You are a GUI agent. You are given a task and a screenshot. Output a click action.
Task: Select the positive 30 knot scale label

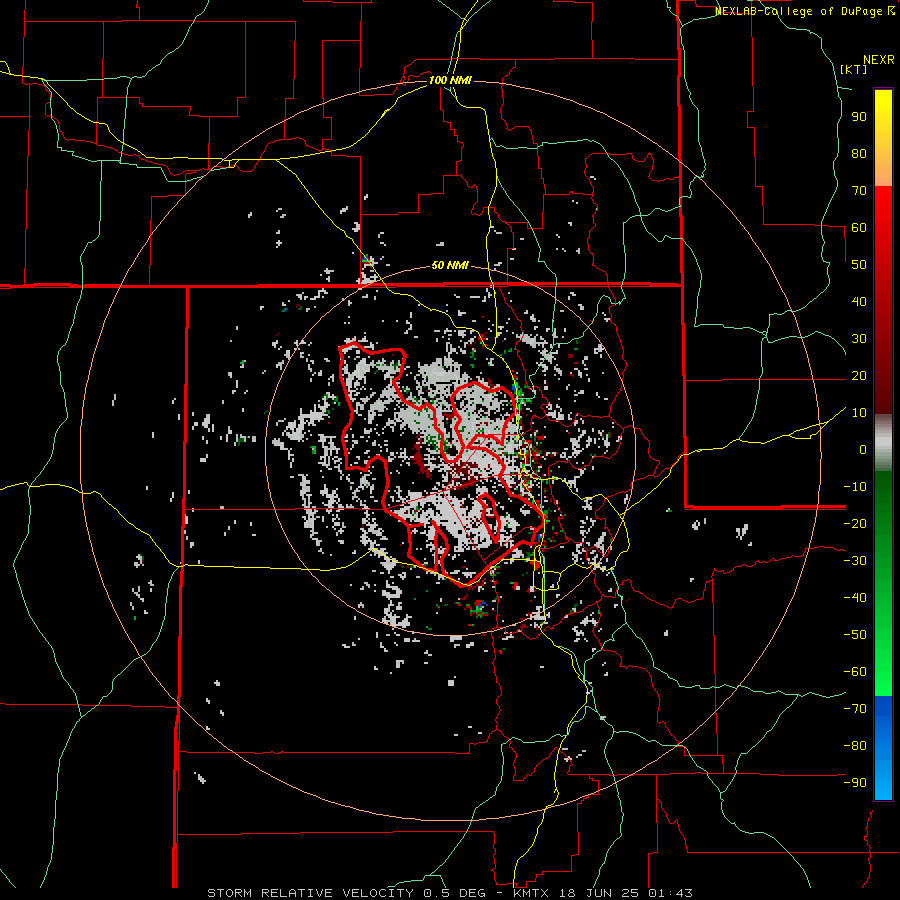coord(859,339)
